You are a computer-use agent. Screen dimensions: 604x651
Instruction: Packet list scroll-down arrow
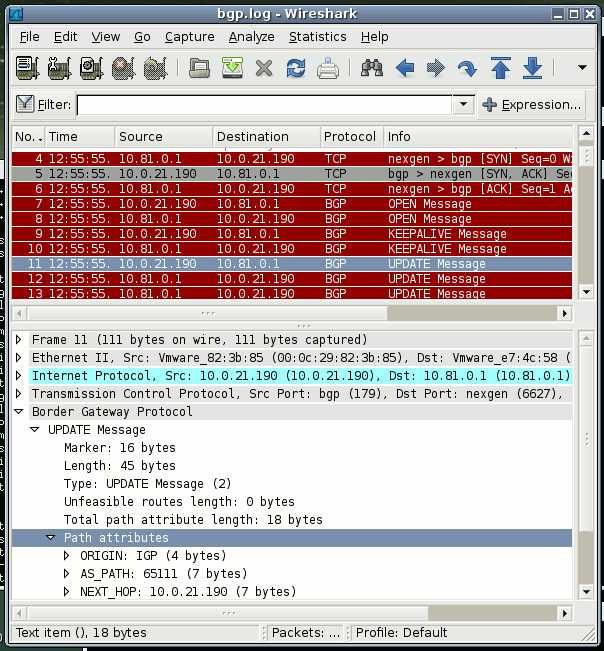[586, 291]
